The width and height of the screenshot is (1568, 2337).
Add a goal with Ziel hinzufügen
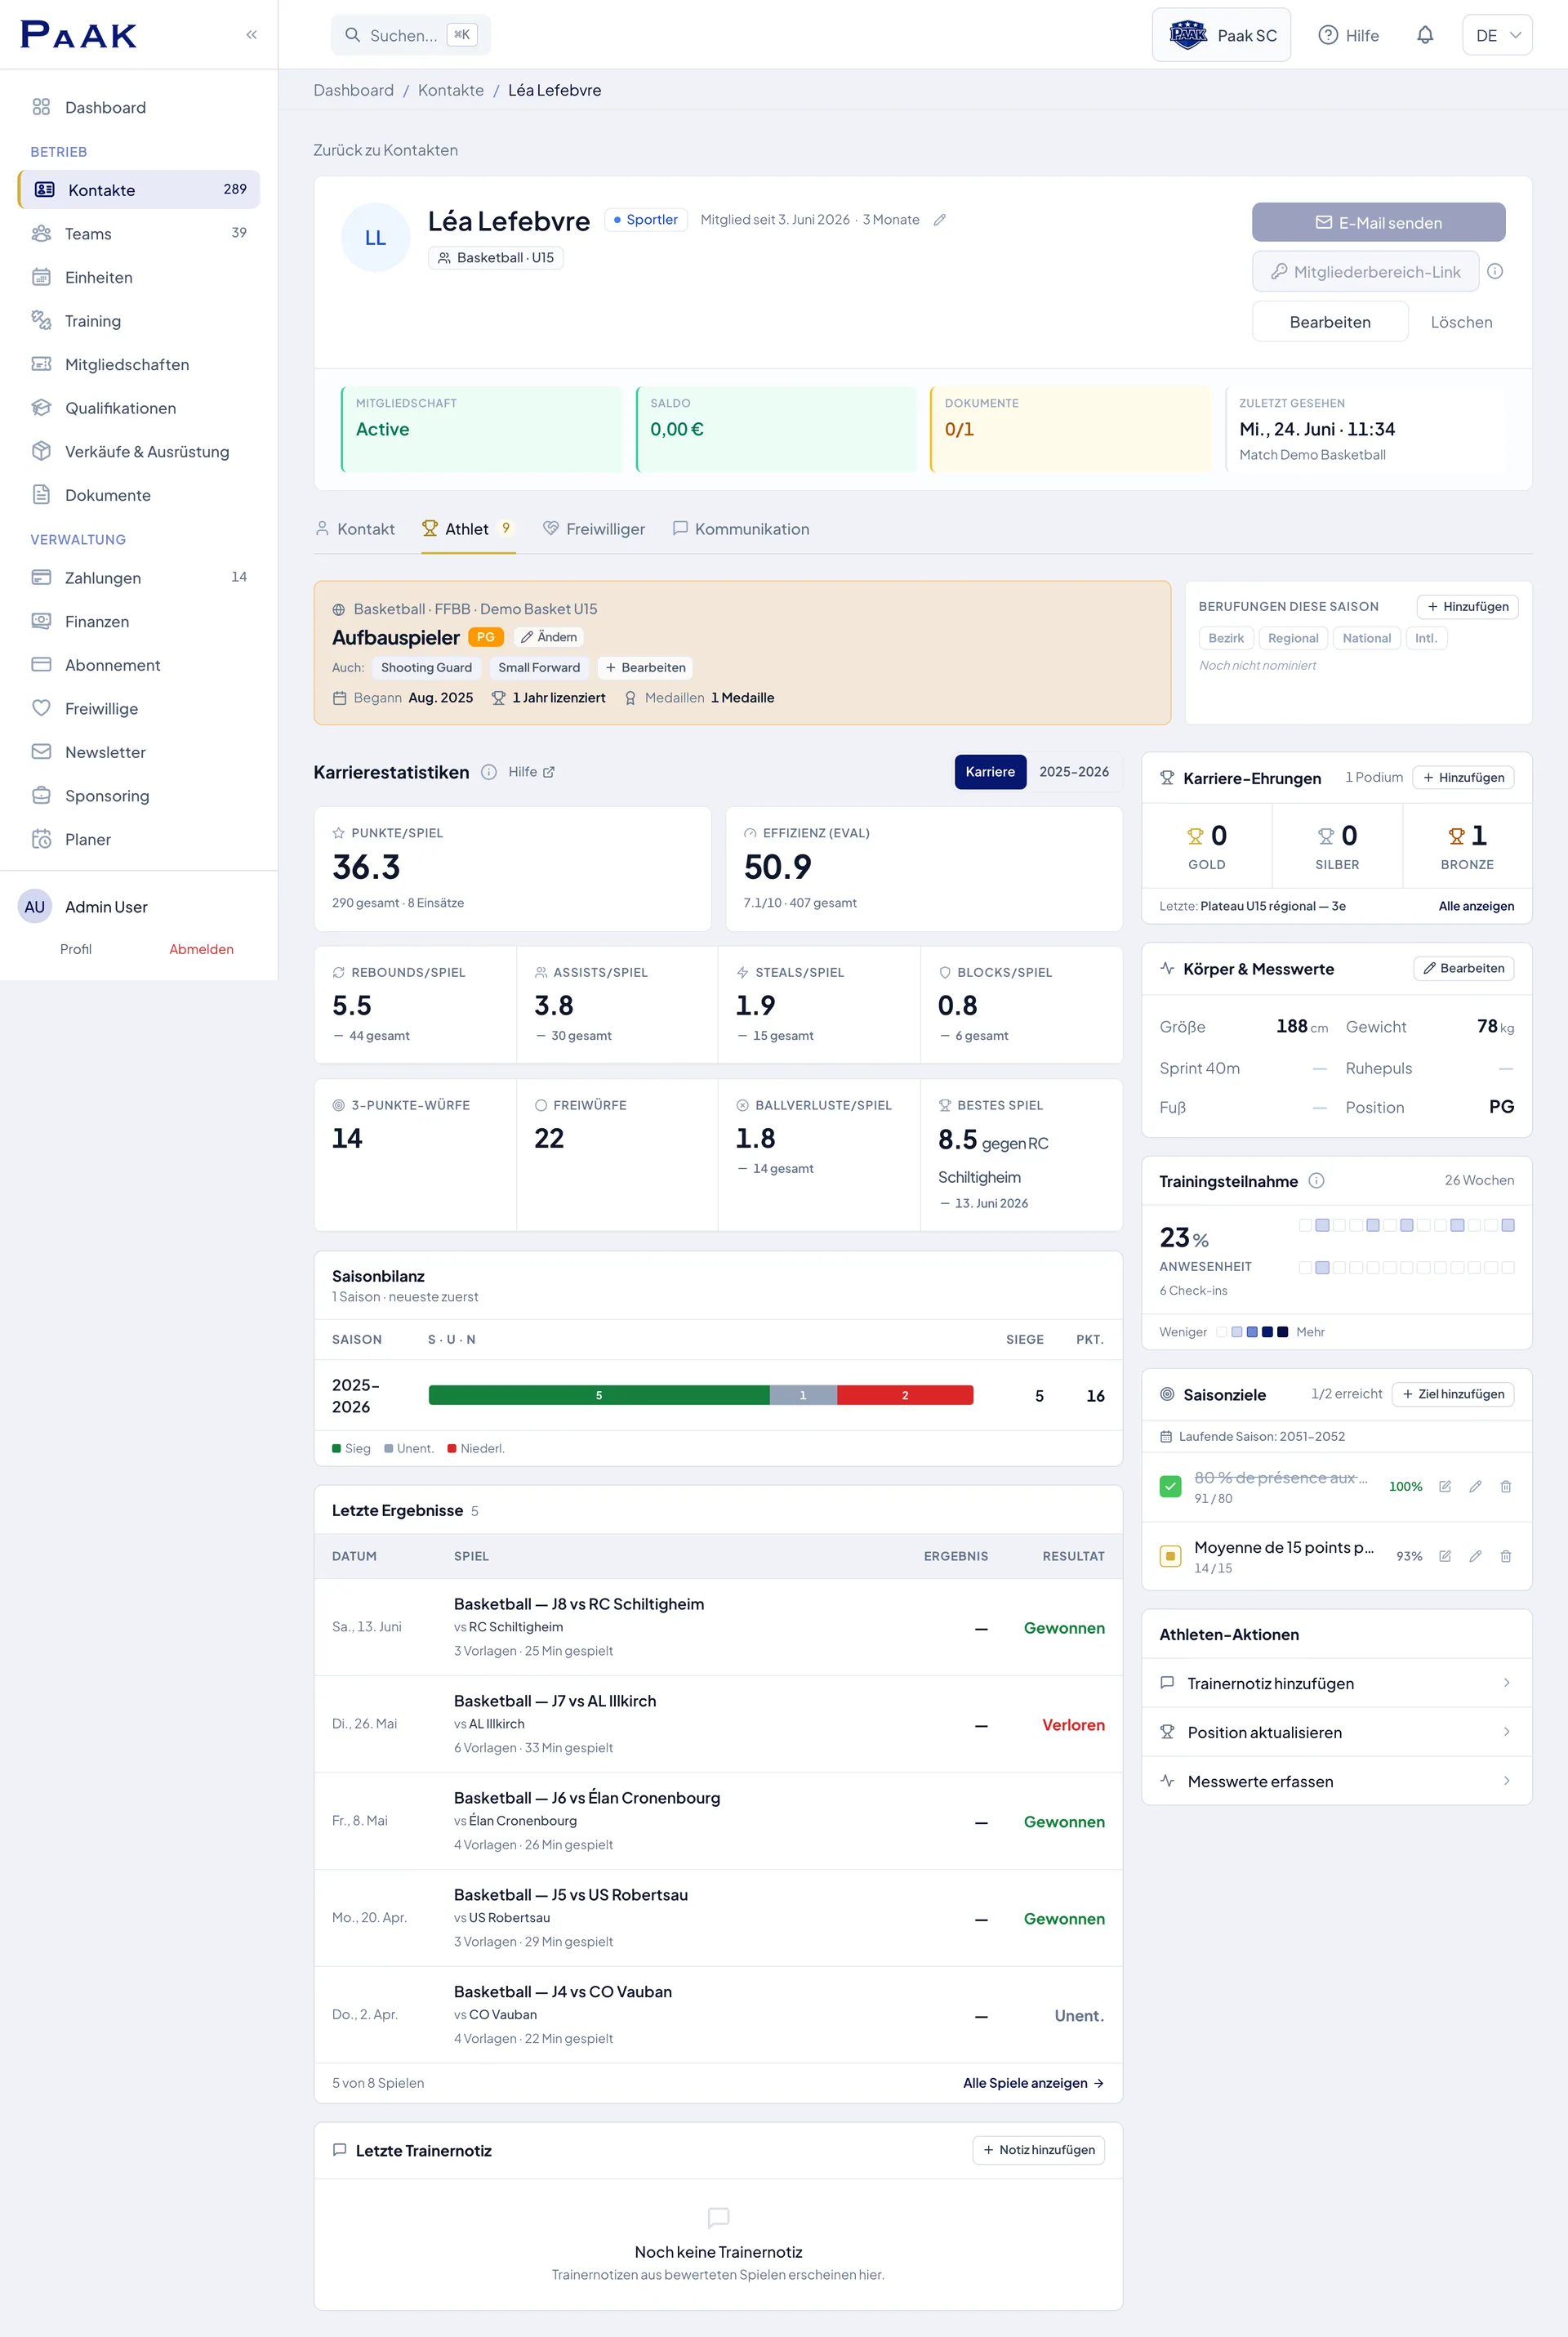[1452, 1394]
